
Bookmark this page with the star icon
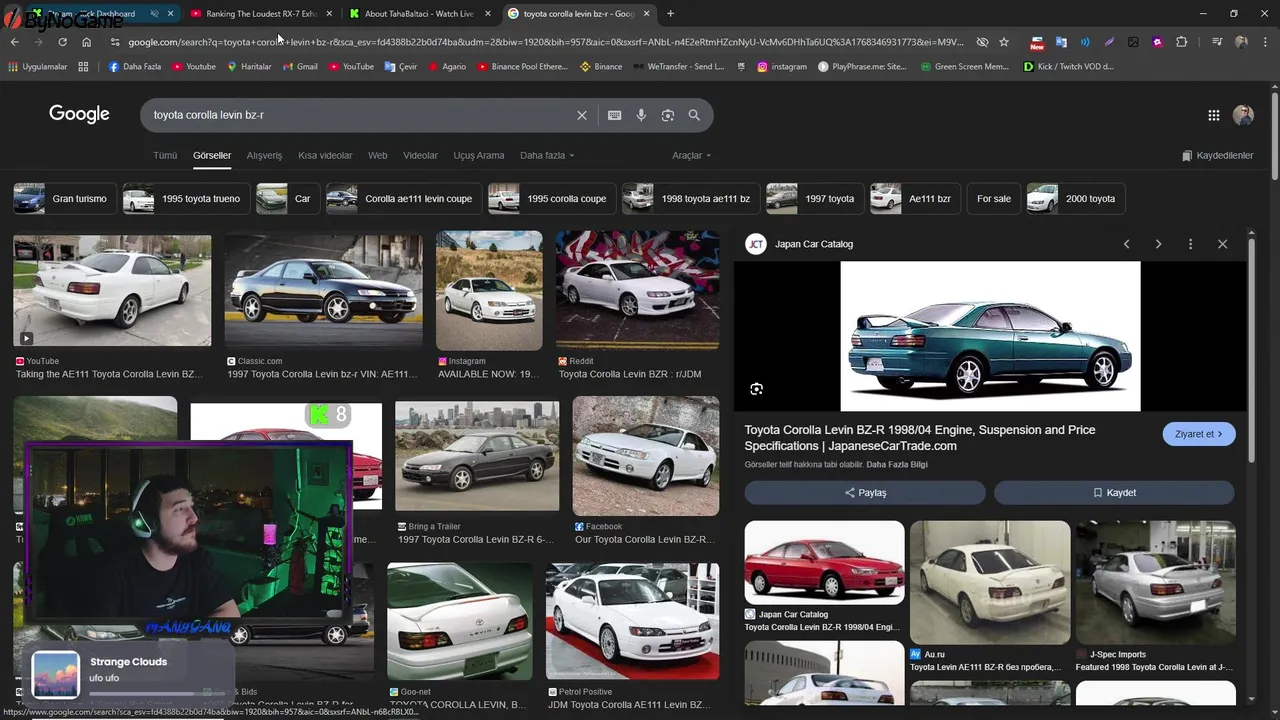tap(1003, 42)
